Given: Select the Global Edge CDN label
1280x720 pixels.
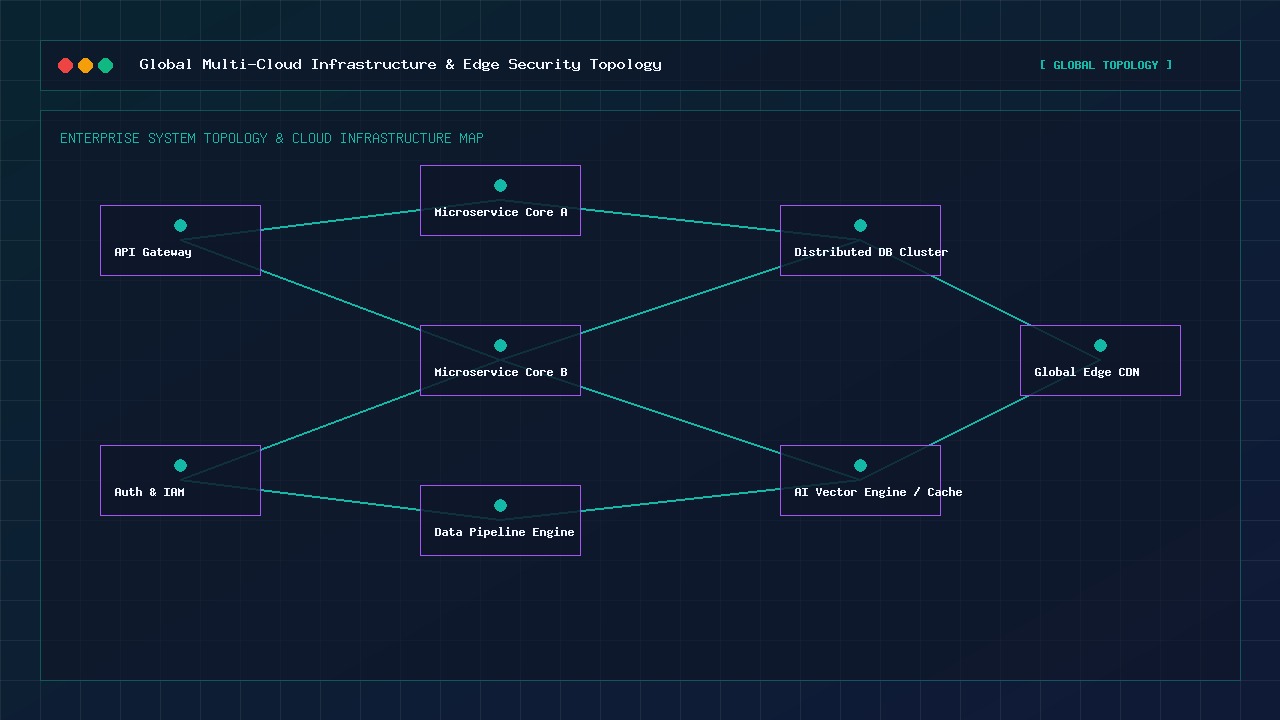Looking at the screenshot, I should click(1087, 372).
